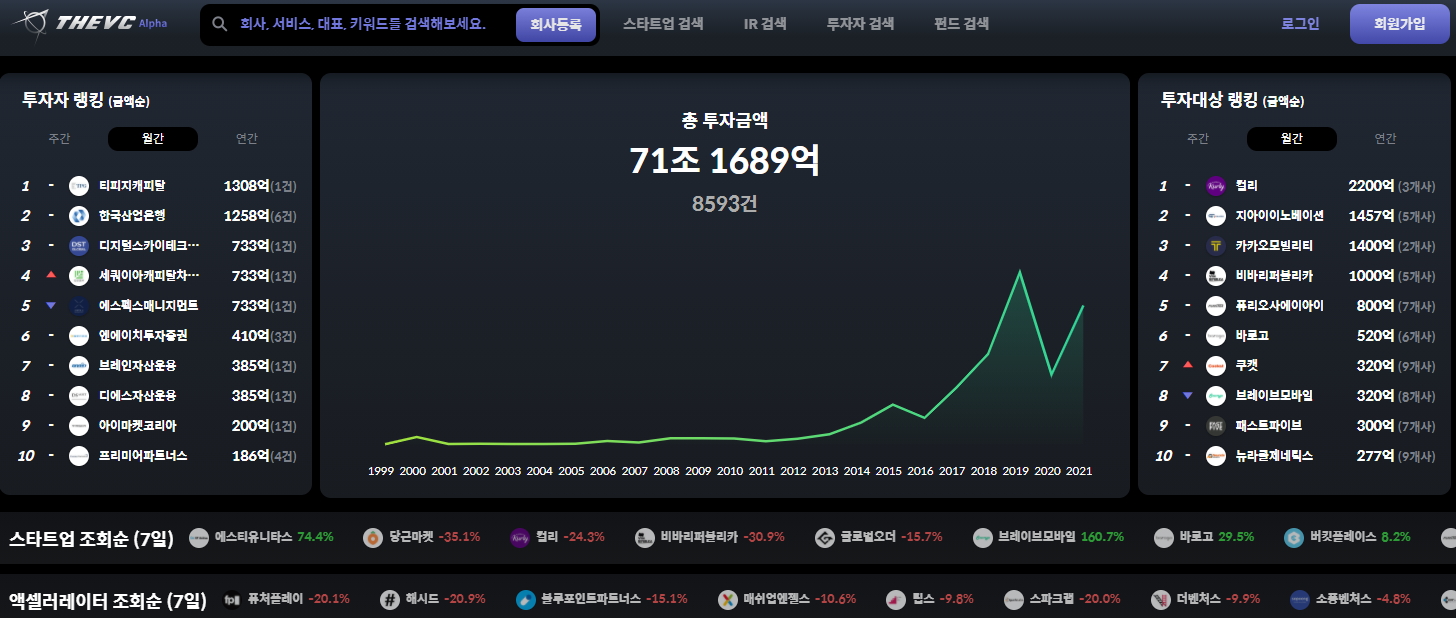
Task: Click the 디에스자산운용 logo icon
Action: pyautogui.click(x=79, y=396)
